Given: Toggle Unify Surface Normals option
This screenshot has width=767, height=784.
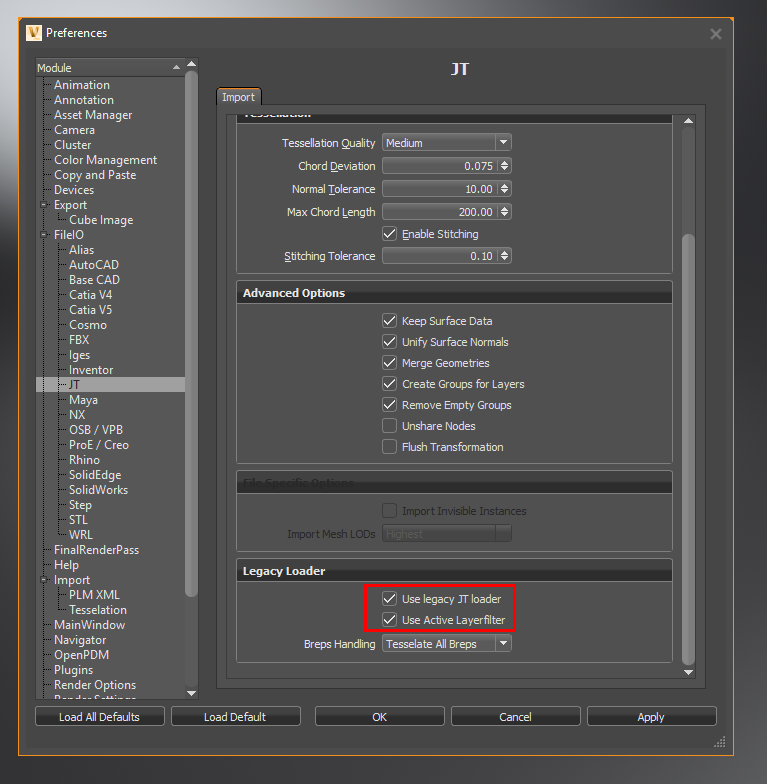Looking at the screenshot, I should (x=390, y=342).
